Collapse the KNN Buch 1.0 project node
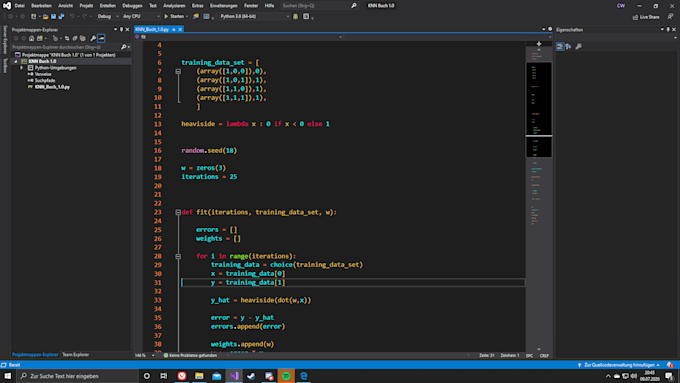This screenshot has width=680, height=383. tap(16, 62)
